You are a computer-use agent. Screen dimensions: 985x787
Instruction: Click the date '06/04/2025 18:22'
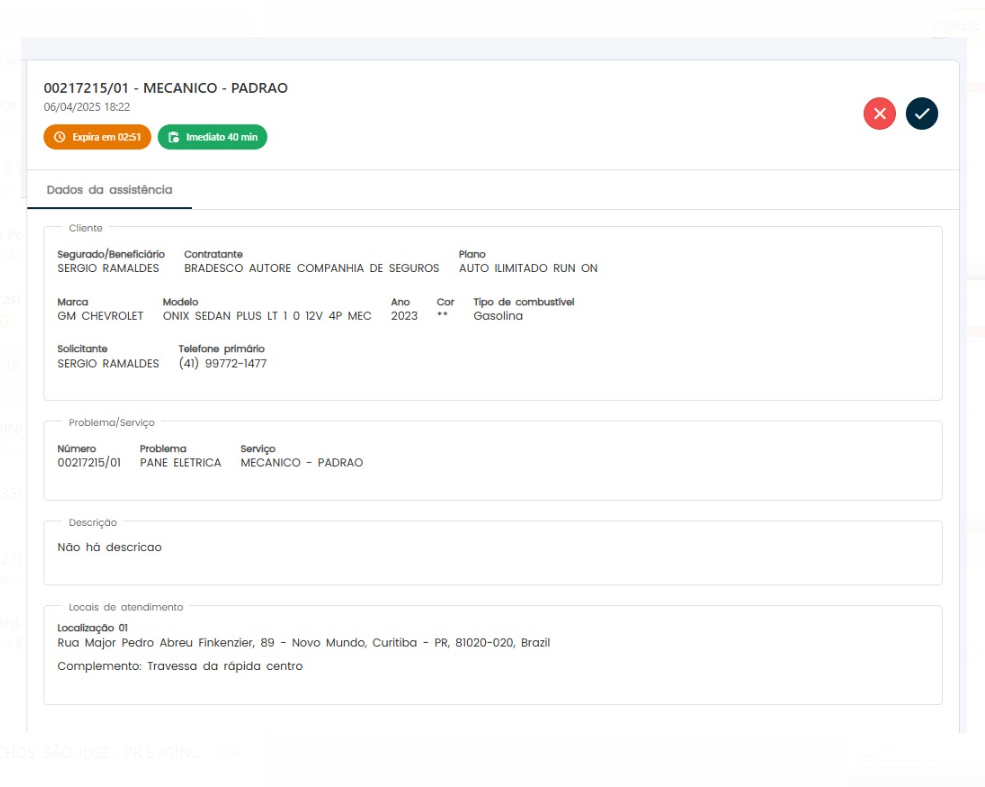tap(87, 107)
